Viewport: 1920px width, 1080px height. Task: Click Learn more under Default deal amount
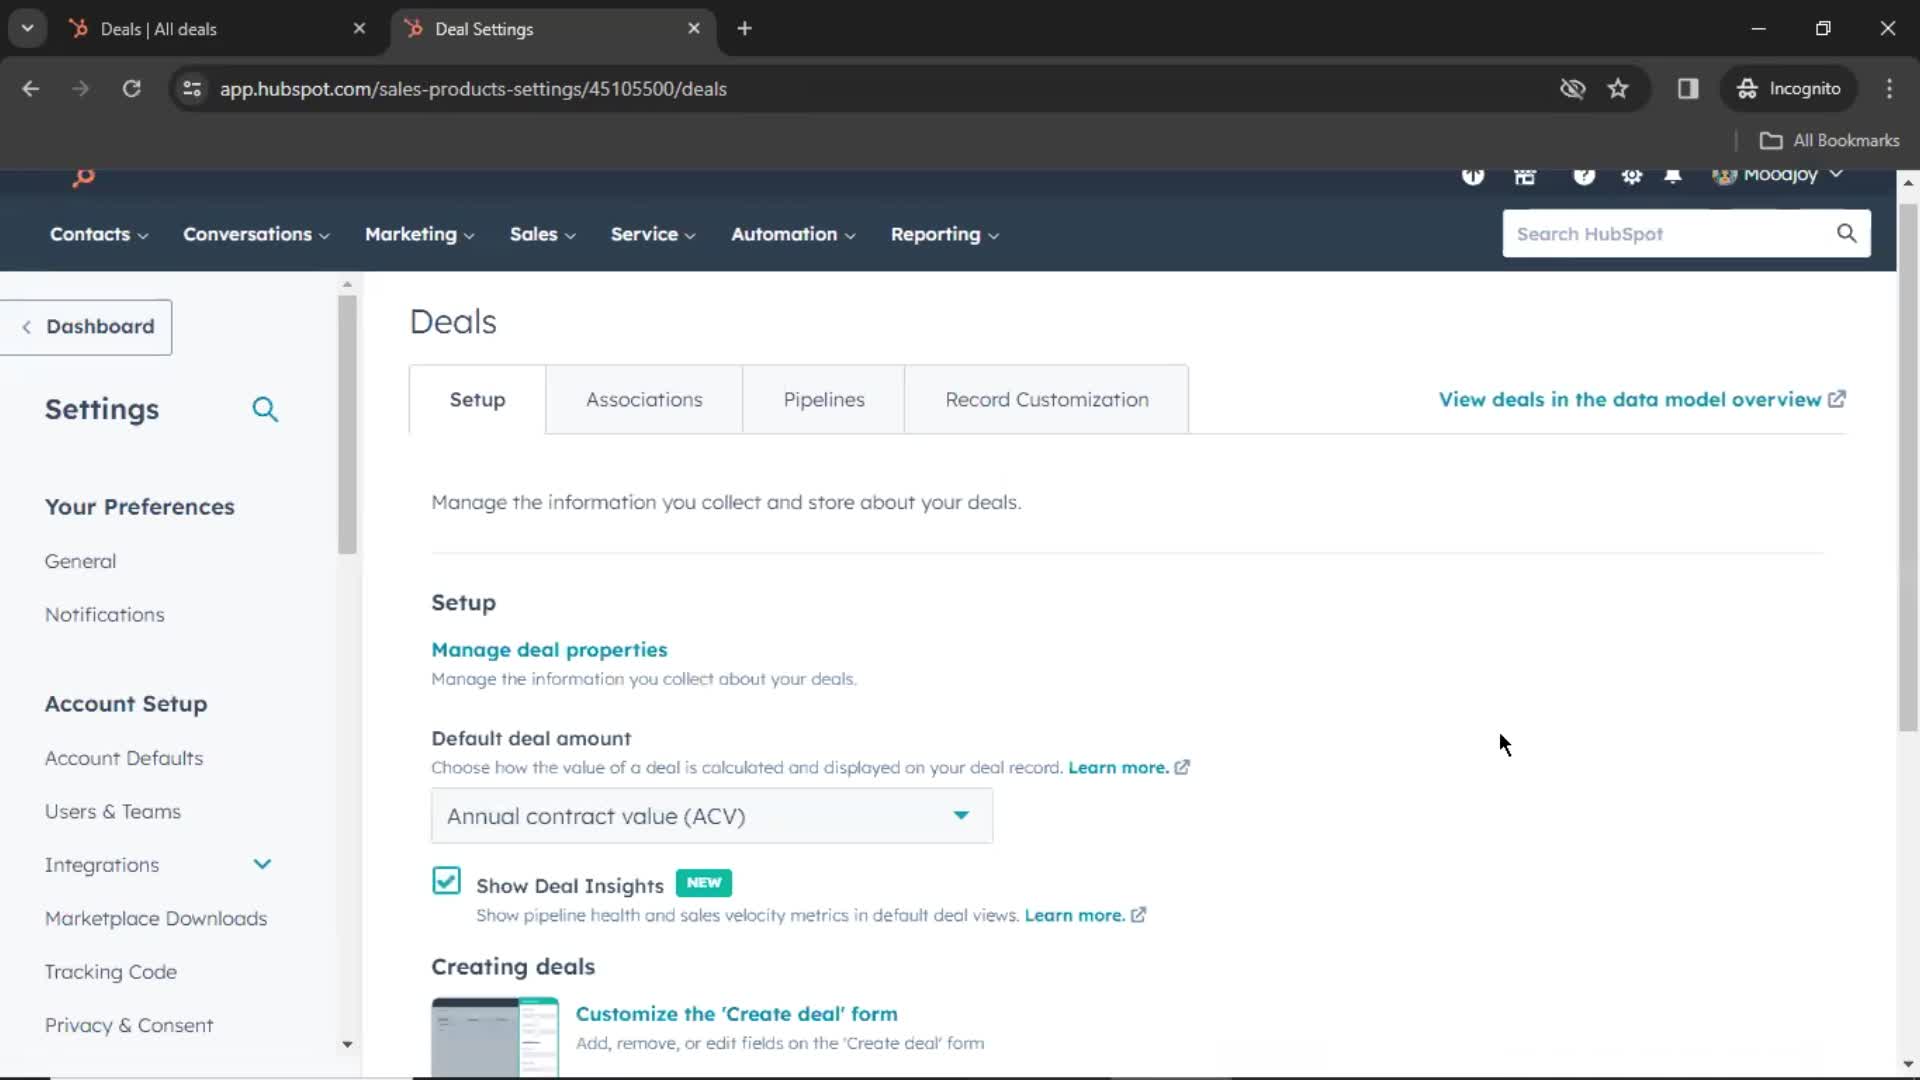click(1118, 767)
